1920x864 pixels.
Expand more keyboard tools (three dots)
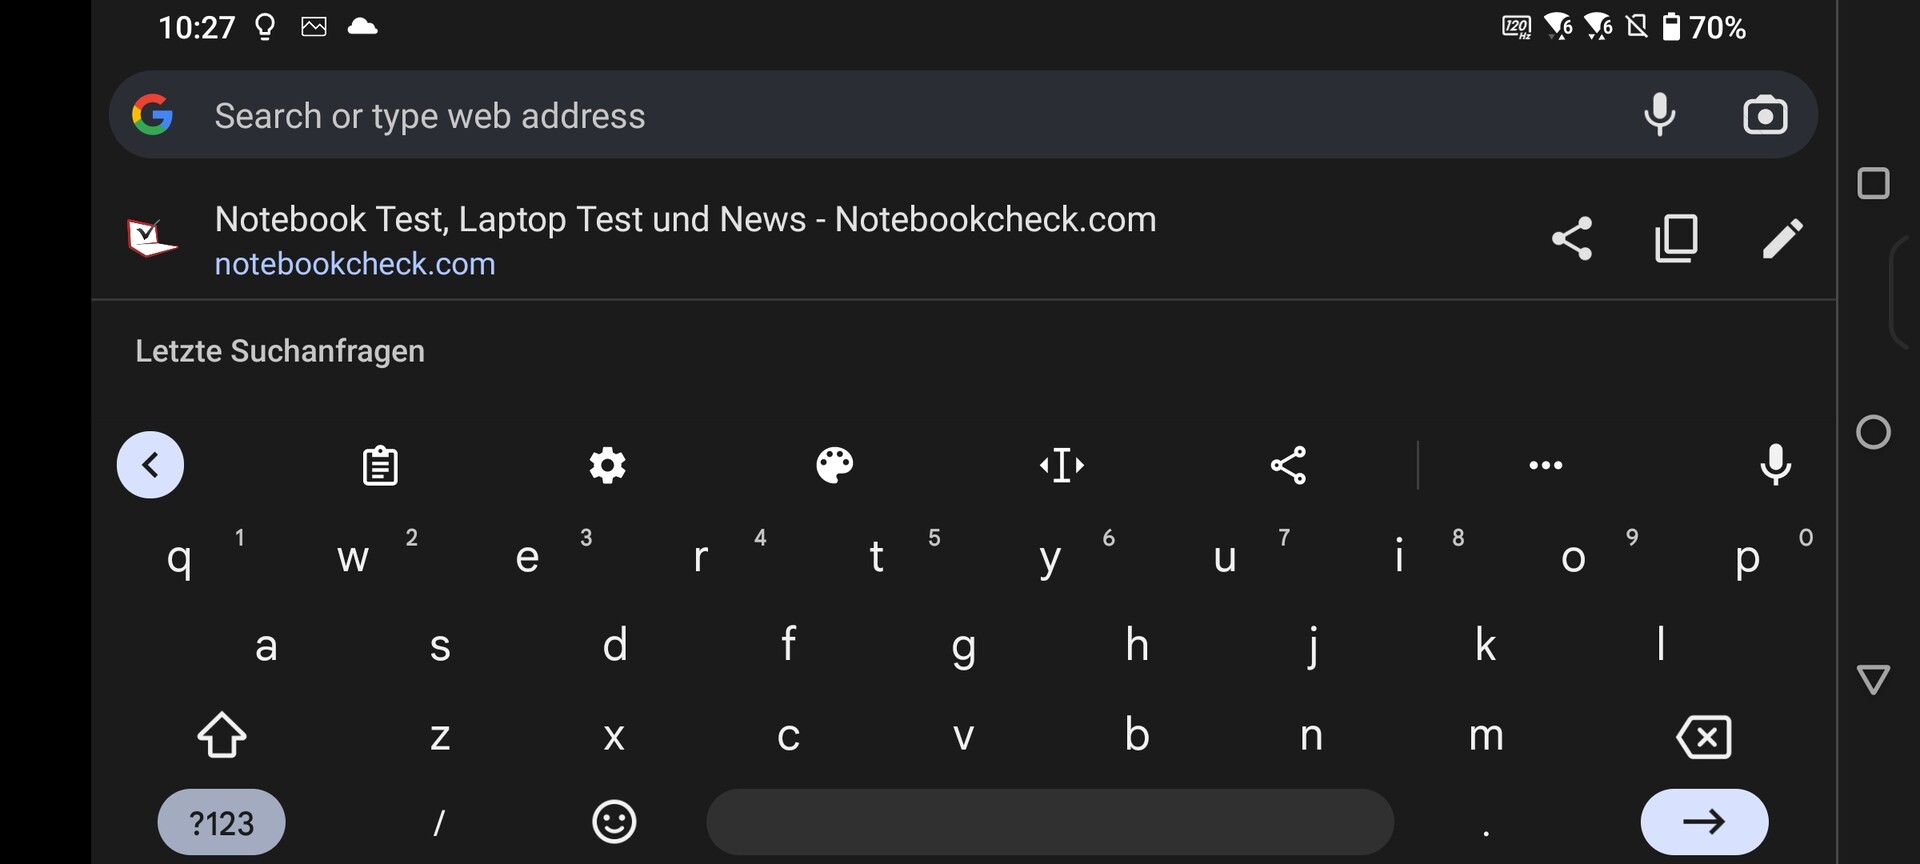(1545, 465)
